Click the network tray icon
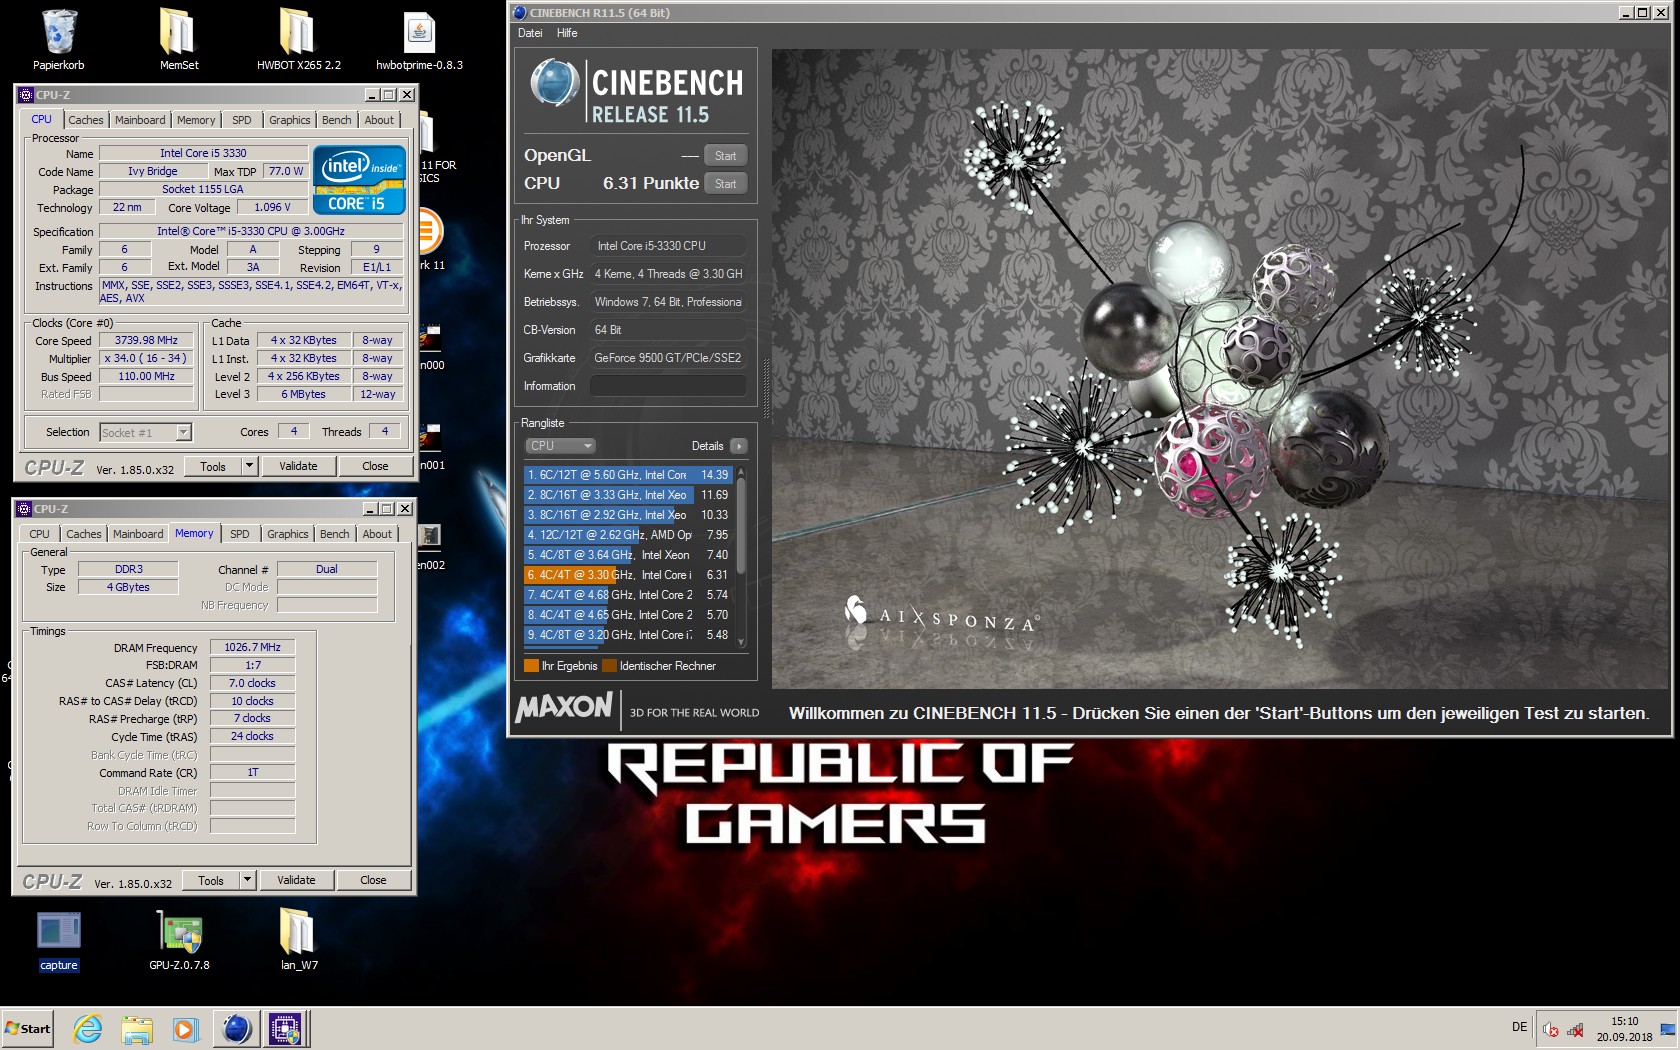Viewport: 1680px width, 1050px height. click(x=1575, y=1029)
